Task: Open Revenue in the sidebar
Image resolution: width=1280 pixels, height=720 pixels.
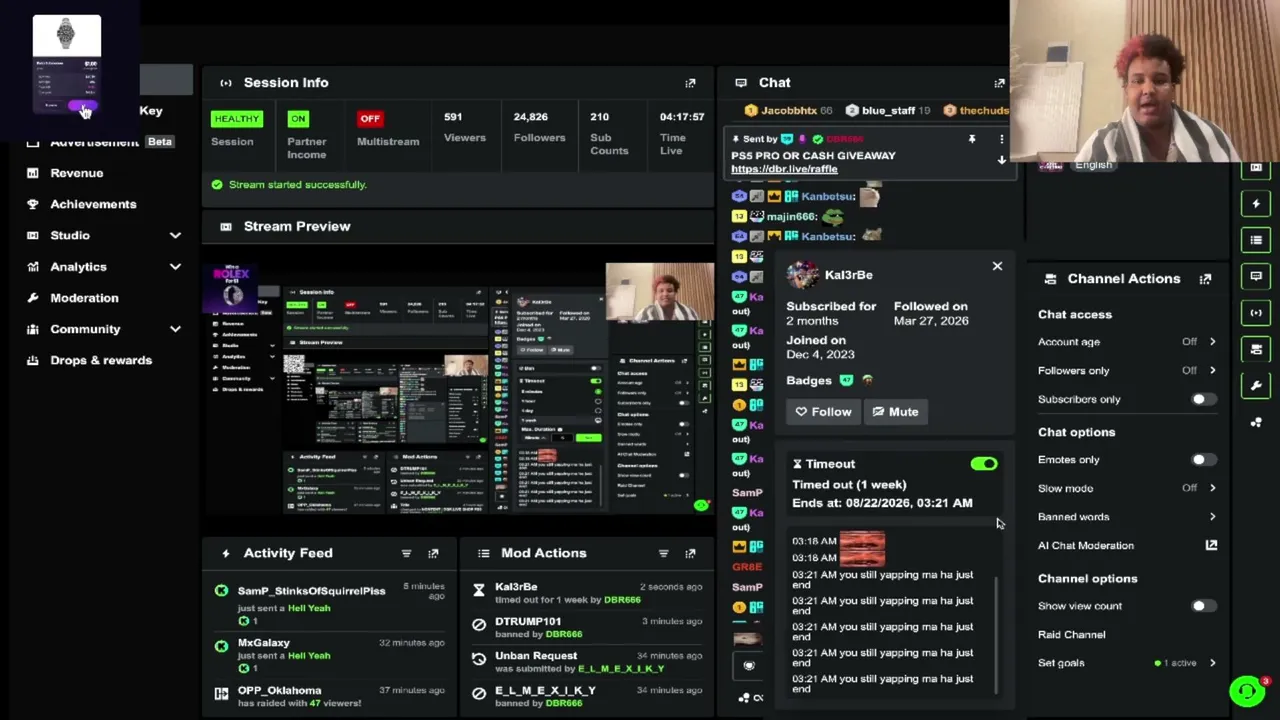Action: click(x=77, y=173)
